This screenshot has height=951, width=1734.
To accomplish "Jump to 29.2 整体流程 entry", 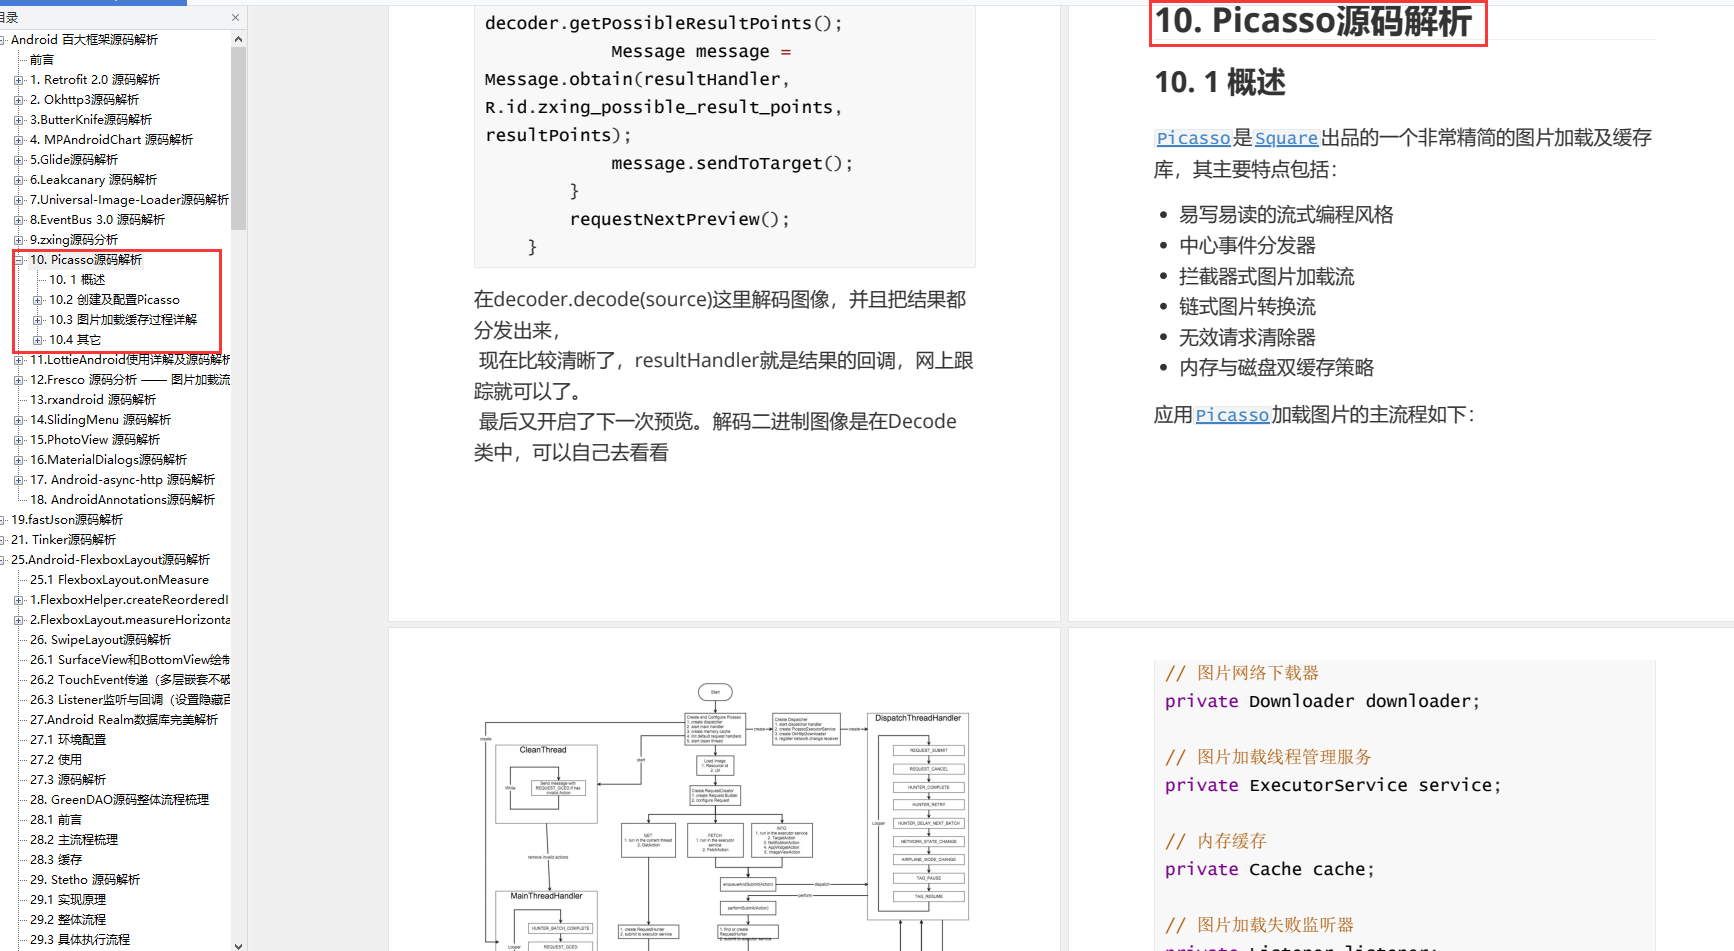I will 68,920.
